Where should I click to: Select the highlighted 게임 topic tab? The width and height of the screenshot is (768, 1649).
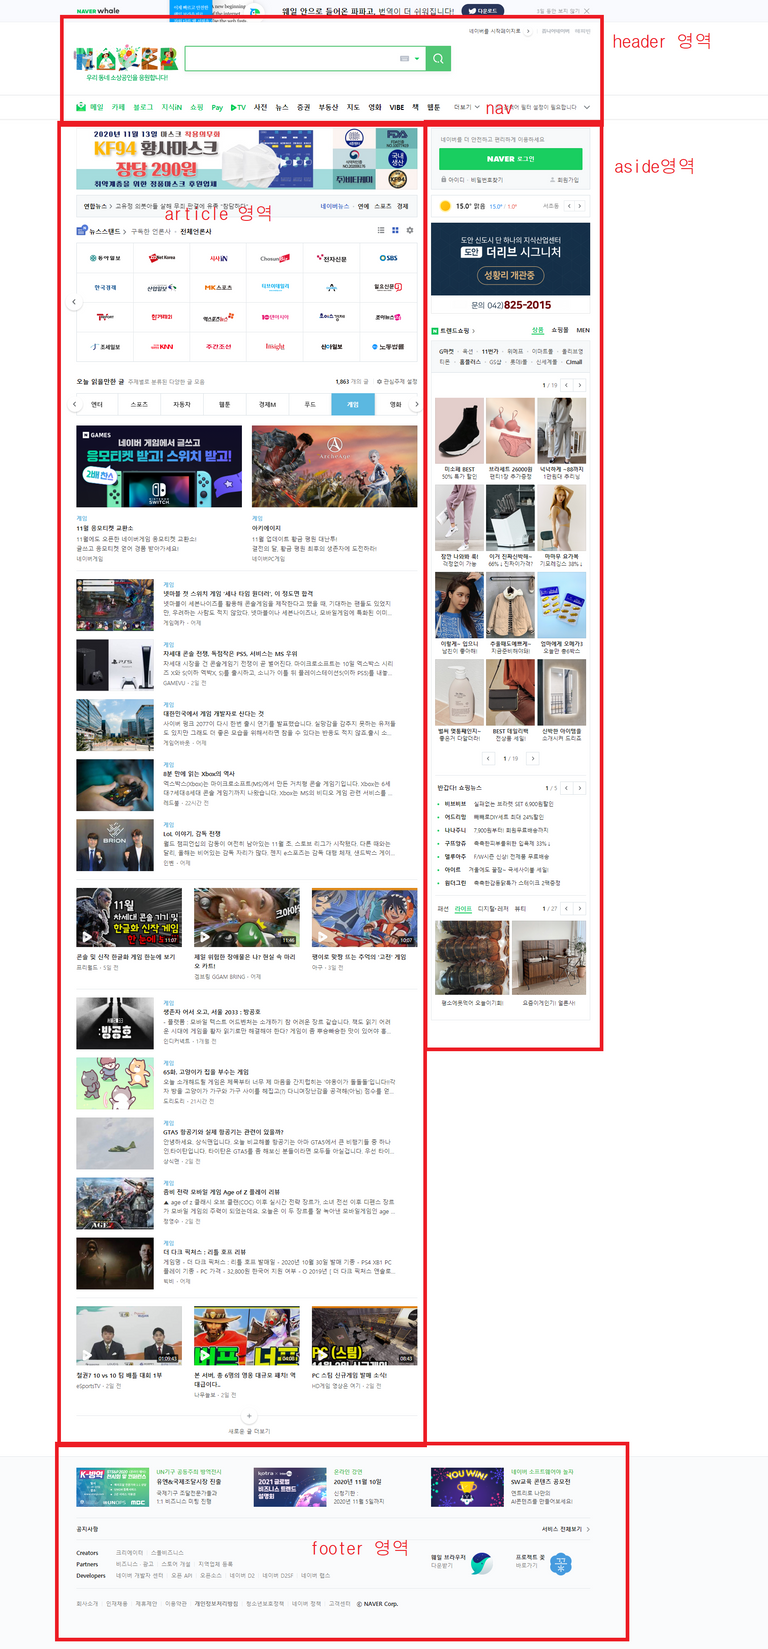point(353,404)
